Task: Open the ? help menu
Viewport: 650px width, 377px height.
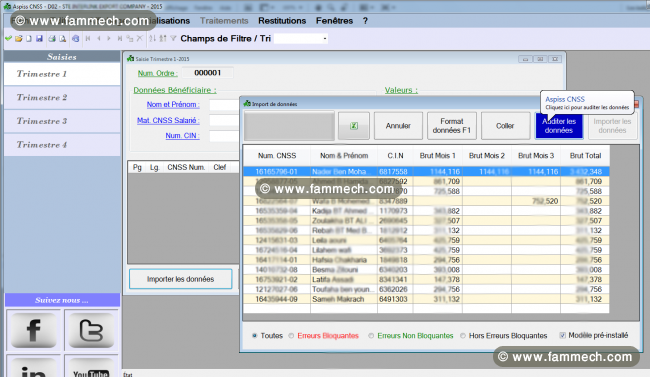Action: tap(365, 21)
